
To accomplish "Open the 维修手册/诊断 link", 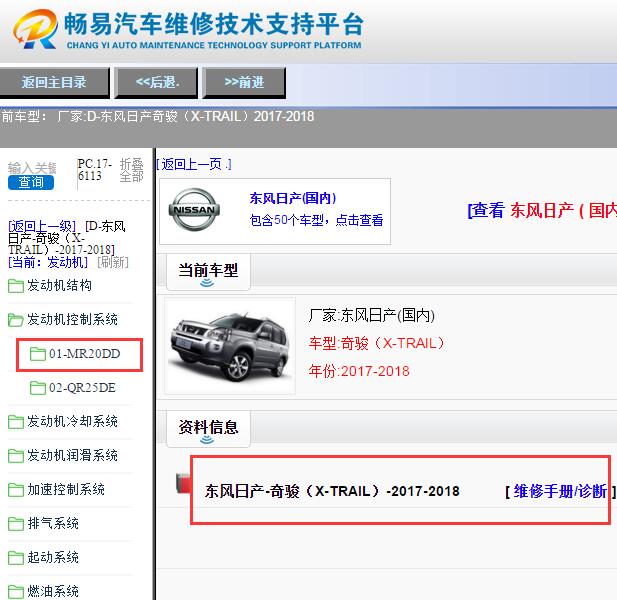I will tap(560, 491).
